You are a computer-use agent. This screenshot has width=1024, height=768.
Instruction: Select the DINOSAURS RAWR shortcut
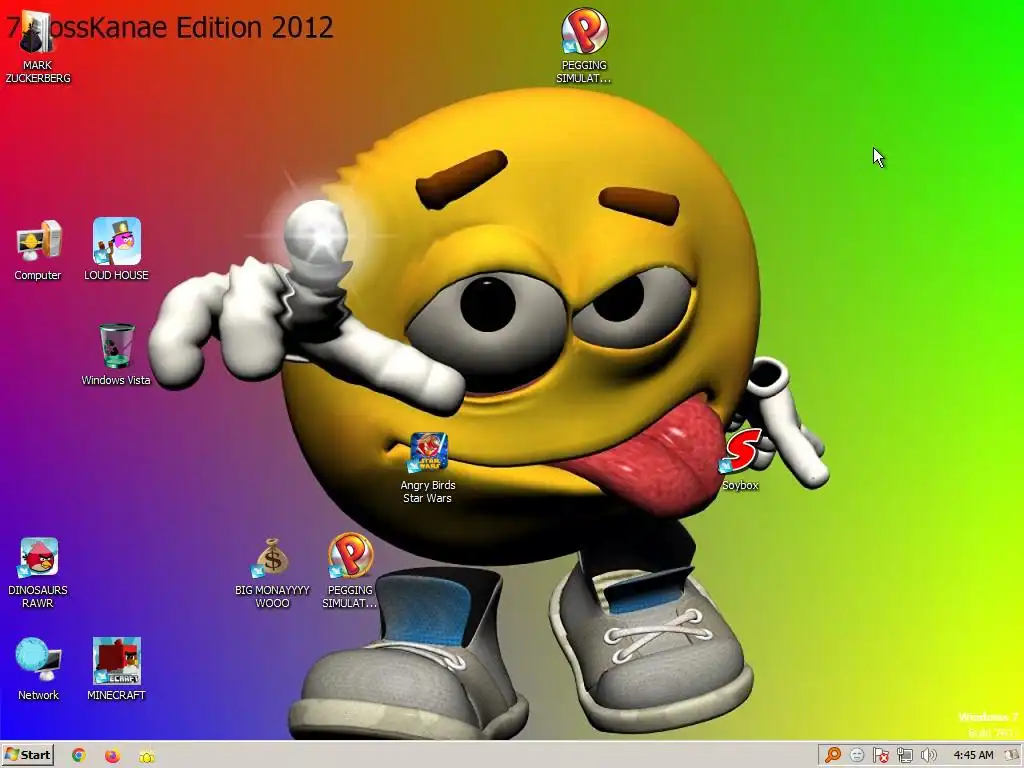coord(38,573)
